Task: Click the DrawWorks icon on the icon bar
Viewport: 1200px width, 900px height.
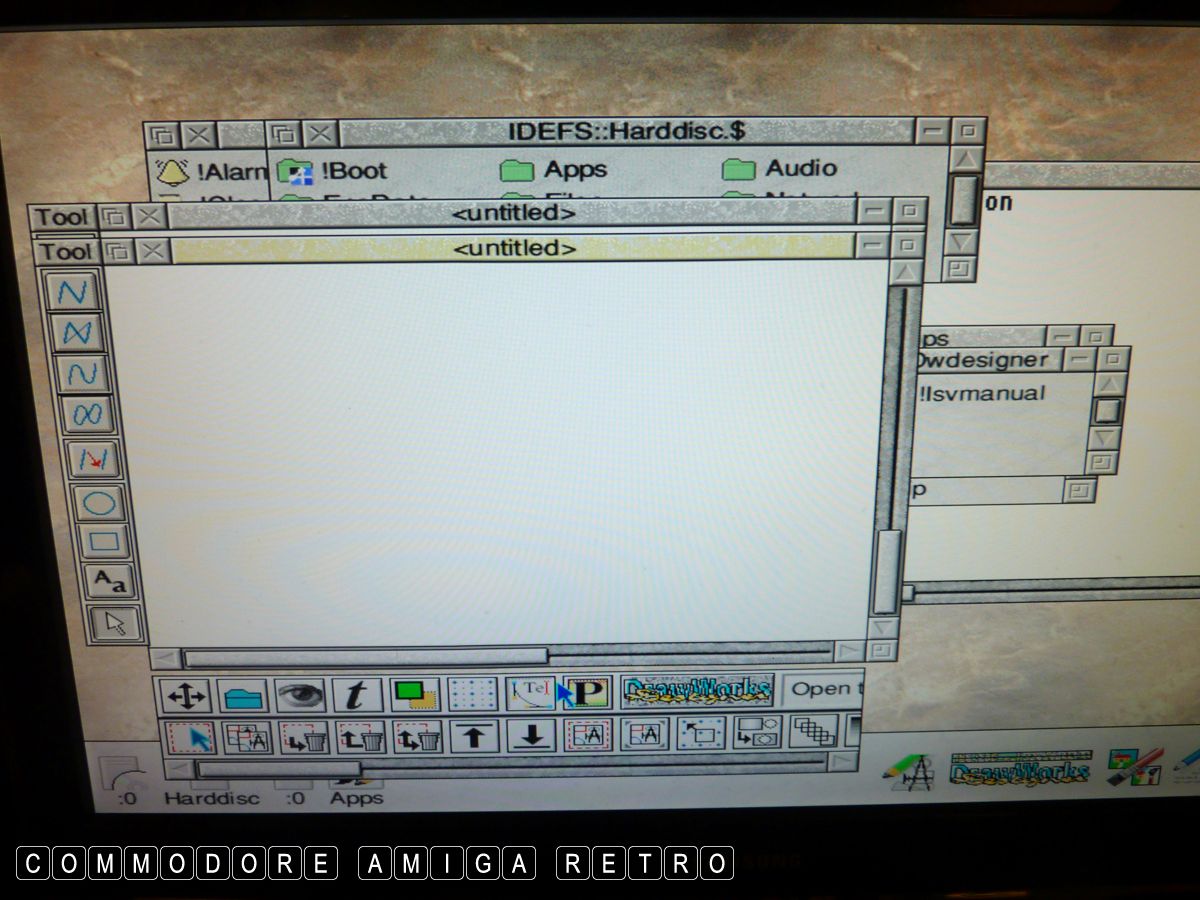Action: click(x=1019, y=771)
